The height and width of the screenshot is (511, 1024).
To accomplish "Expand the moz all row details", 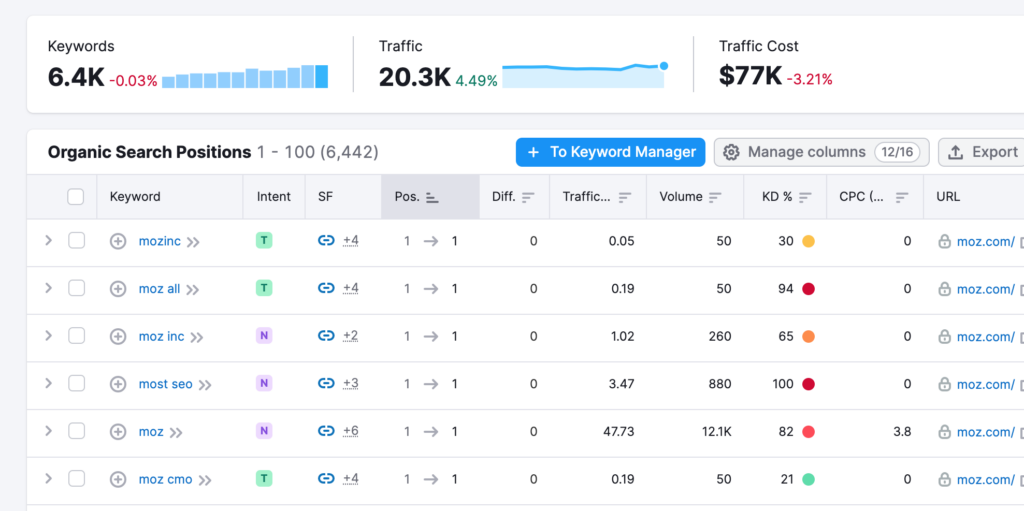I will [x=48, y=288].
